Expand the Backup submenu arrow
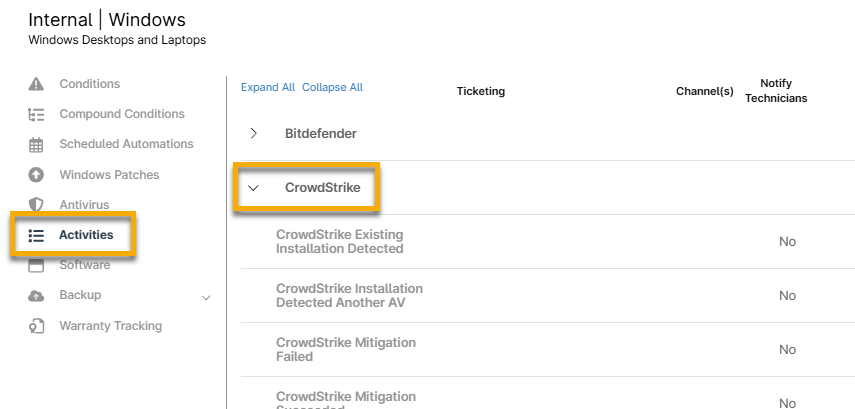The width and height of the screenshot is (855, 409). tap(207, 297)
